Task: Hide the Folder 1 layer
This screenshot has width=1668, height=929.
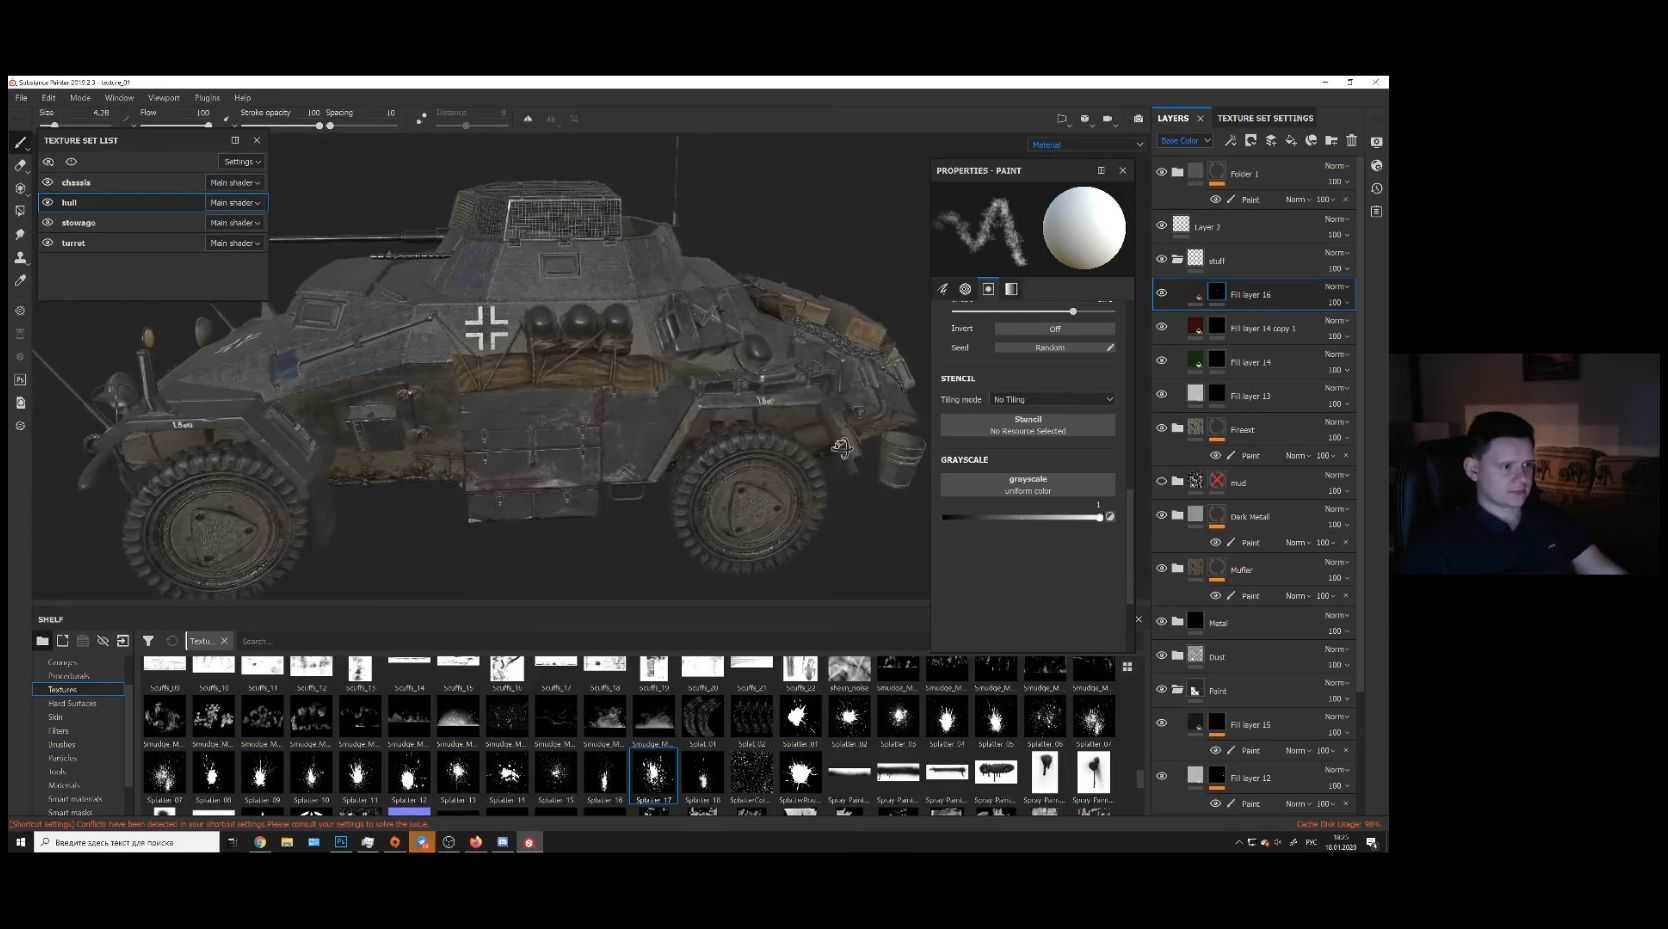Action: 1161,172
